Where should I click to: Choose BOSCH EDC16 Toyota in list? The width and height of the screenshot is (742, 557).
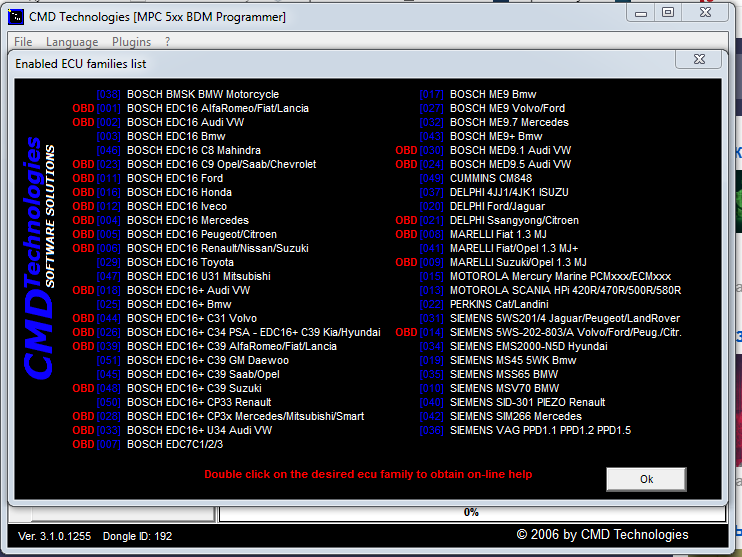click(182, 262)
